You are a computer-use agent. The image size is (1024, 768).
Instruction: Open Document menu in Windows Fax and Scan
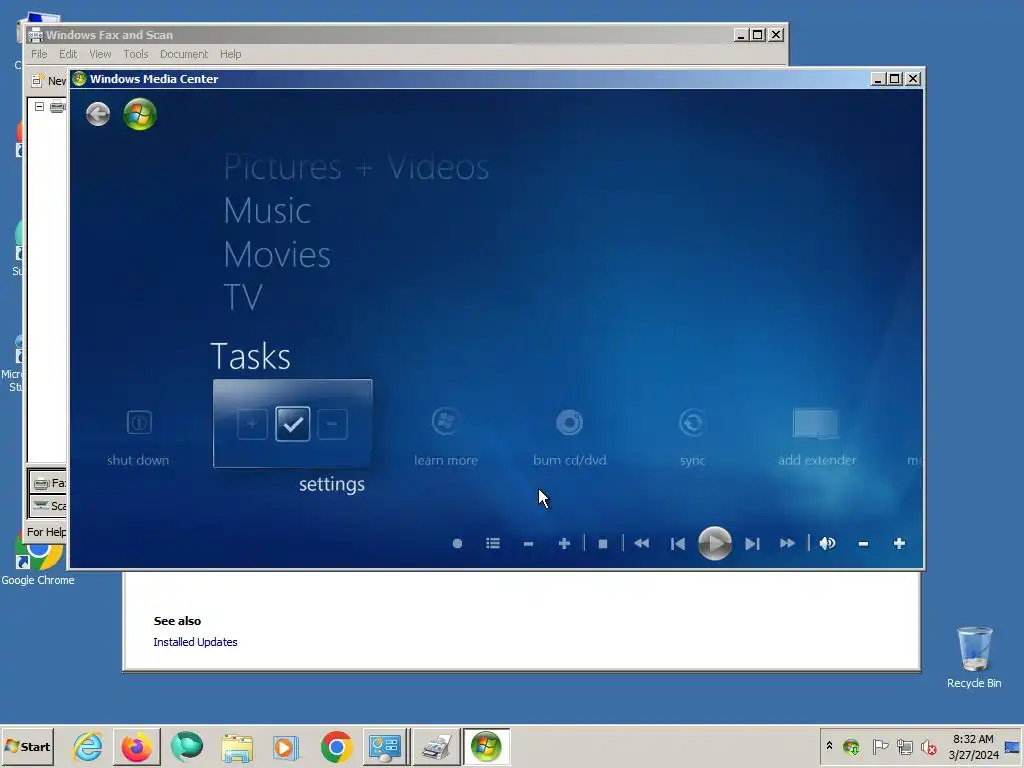click(x=184, y=54)
